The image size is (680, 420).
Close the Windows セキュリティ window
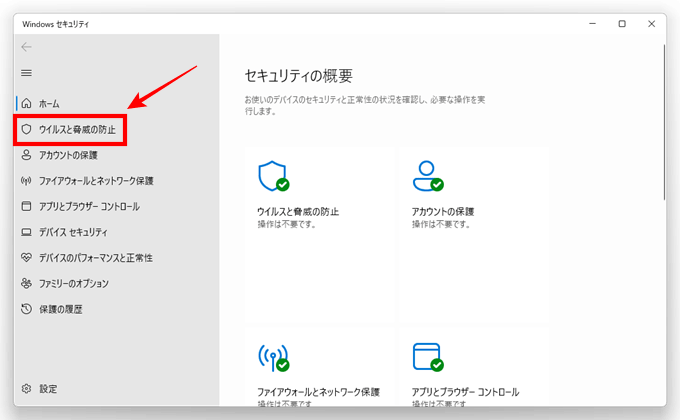[x=651, y=23]
